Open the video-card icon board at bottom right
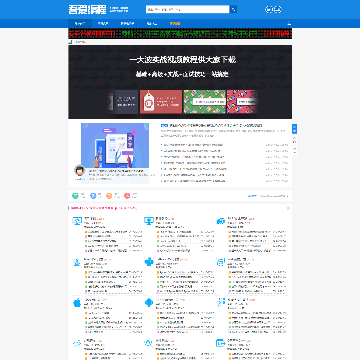 tap(221, 343)
